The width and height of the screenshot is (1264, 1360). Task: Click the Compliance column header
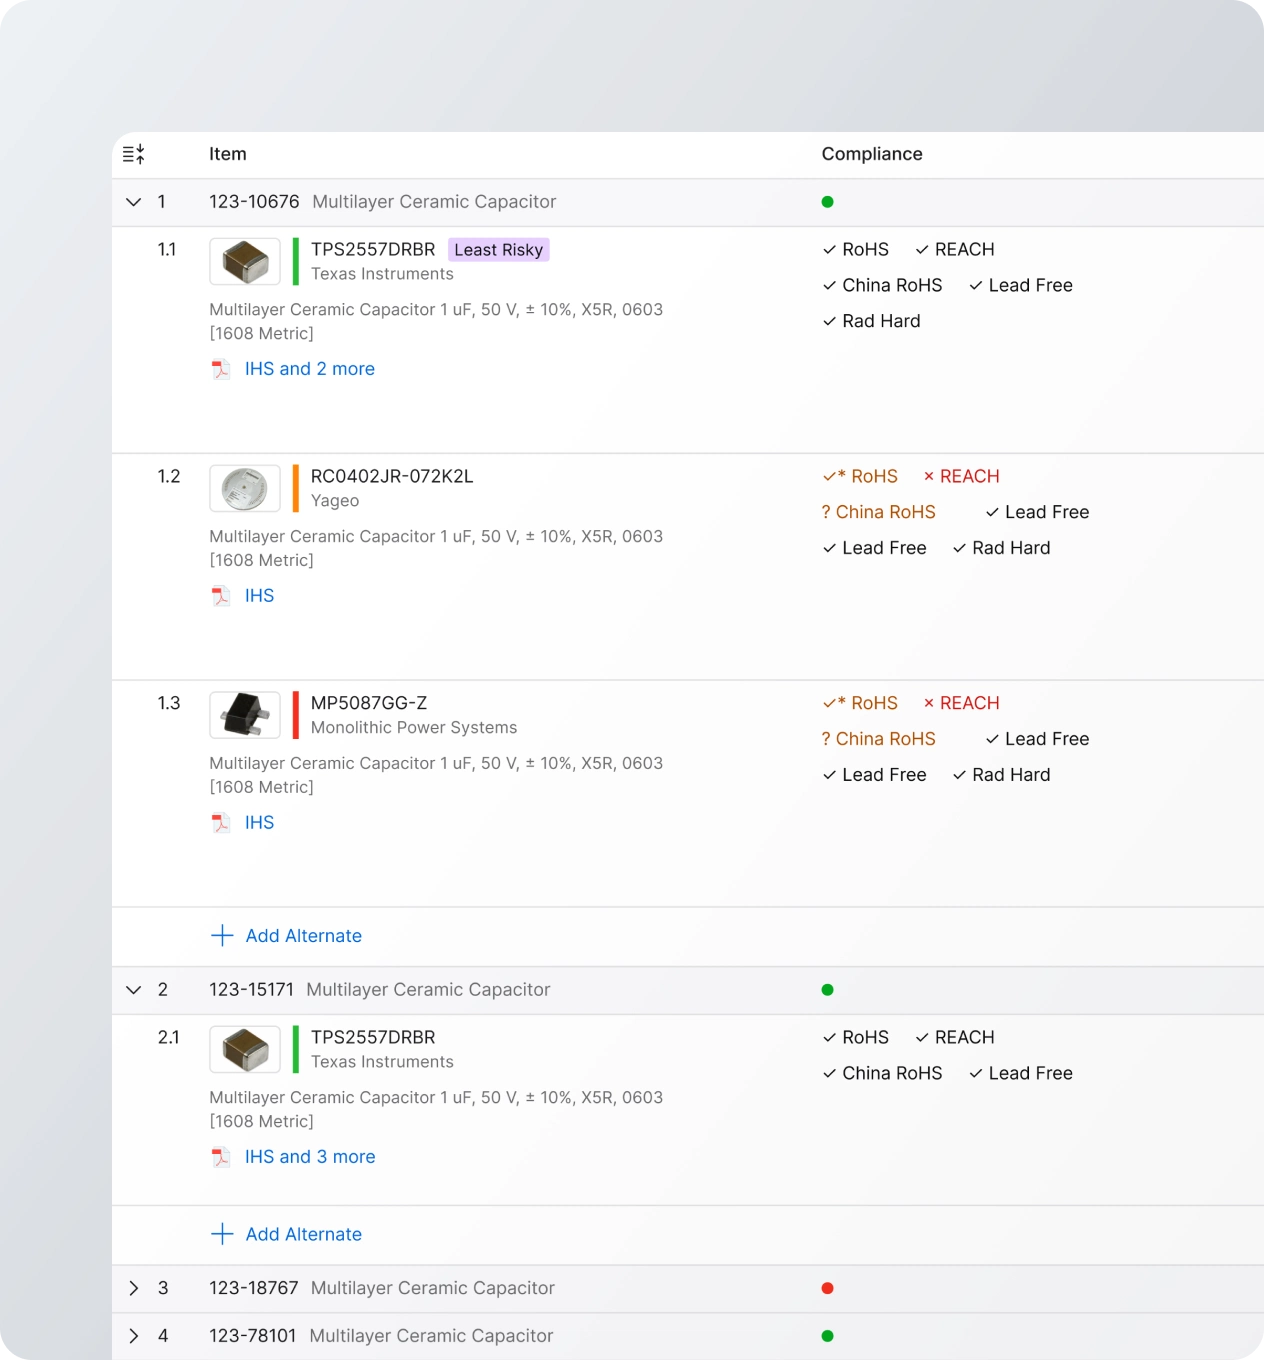click(x=872, y=154)
